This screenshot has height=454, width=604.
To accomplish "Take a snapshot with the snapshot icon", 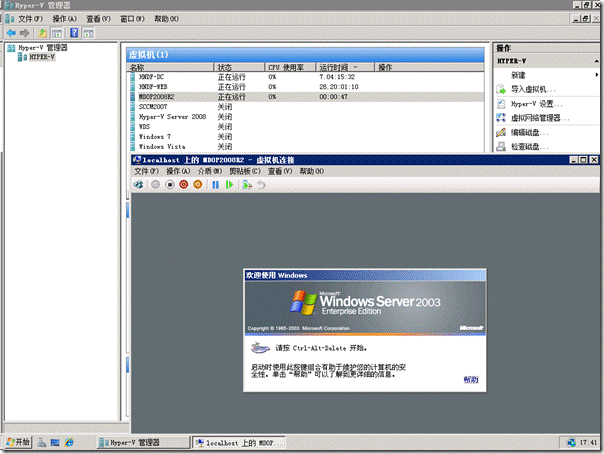I will tap(247, 185).
